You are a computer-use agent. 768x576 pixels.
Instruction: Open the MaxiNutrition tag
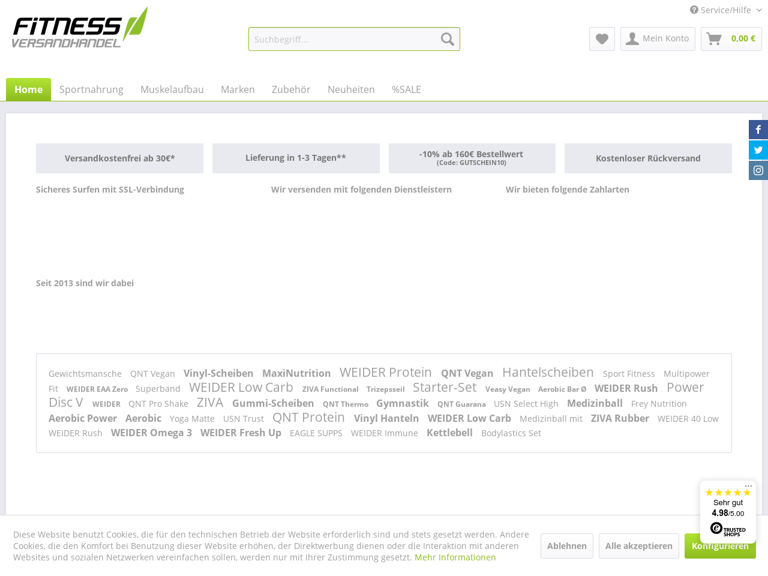(296, 373)
